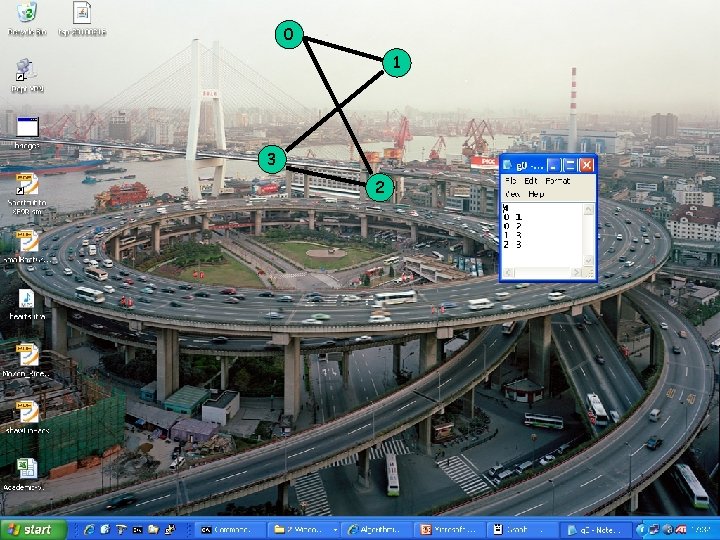Click the line "0 1" in Notepad
Viewport: 720px width, 540px height.
pyautogui.click(x=513, y=217)
